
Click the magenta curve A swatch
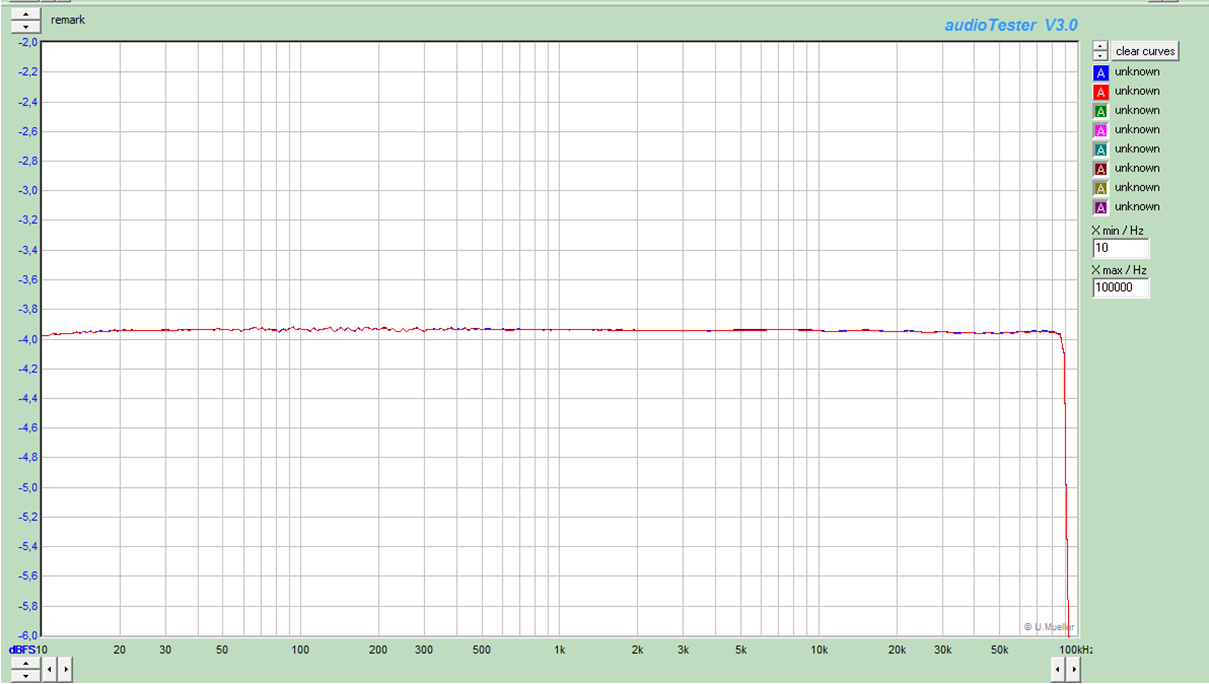tap(1101, 130)
